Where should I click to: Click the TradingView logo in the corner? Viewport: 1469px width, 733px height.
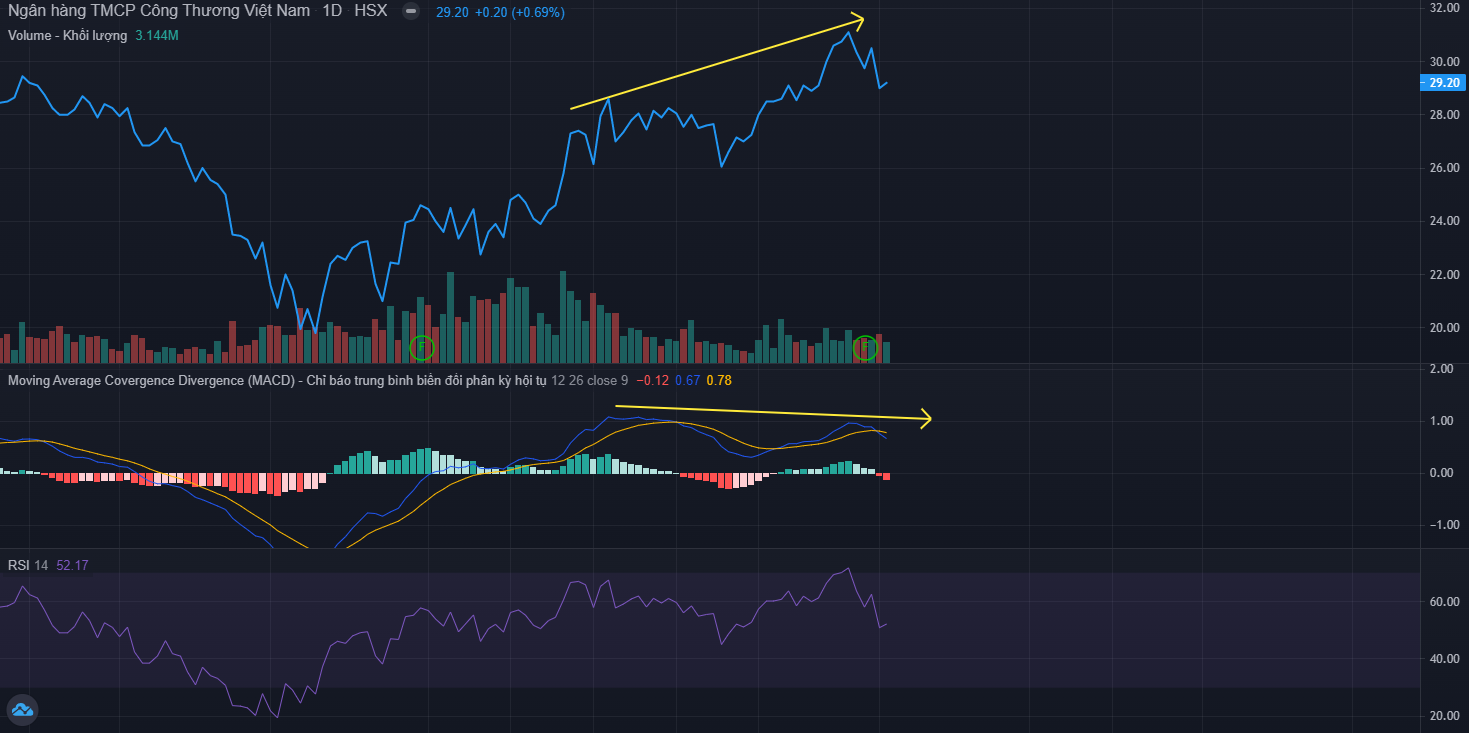22,711
